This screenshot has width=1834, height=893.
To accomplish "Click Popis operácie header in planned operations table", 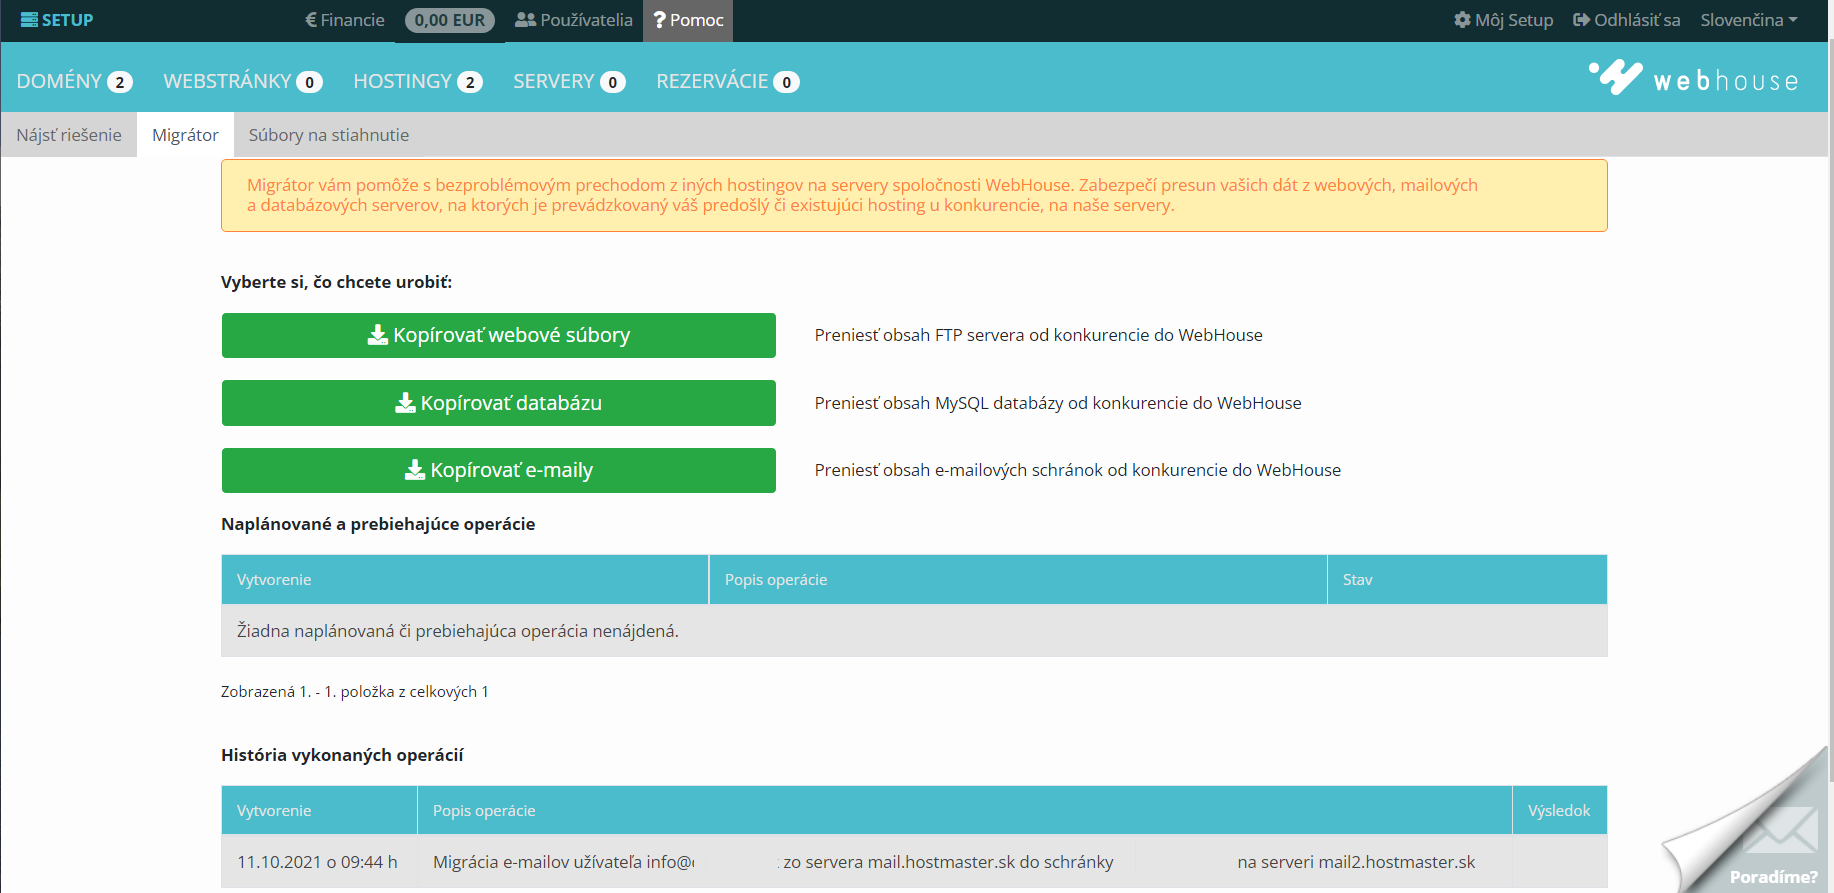I will 1018,580.
